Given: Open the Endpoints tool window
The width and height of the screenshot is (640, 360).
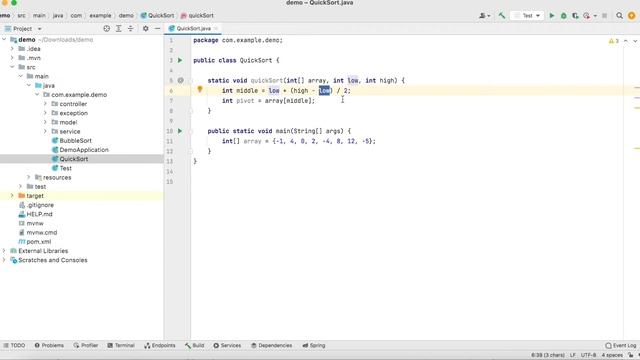Looking at the screenshot, I should coord(160,345).
